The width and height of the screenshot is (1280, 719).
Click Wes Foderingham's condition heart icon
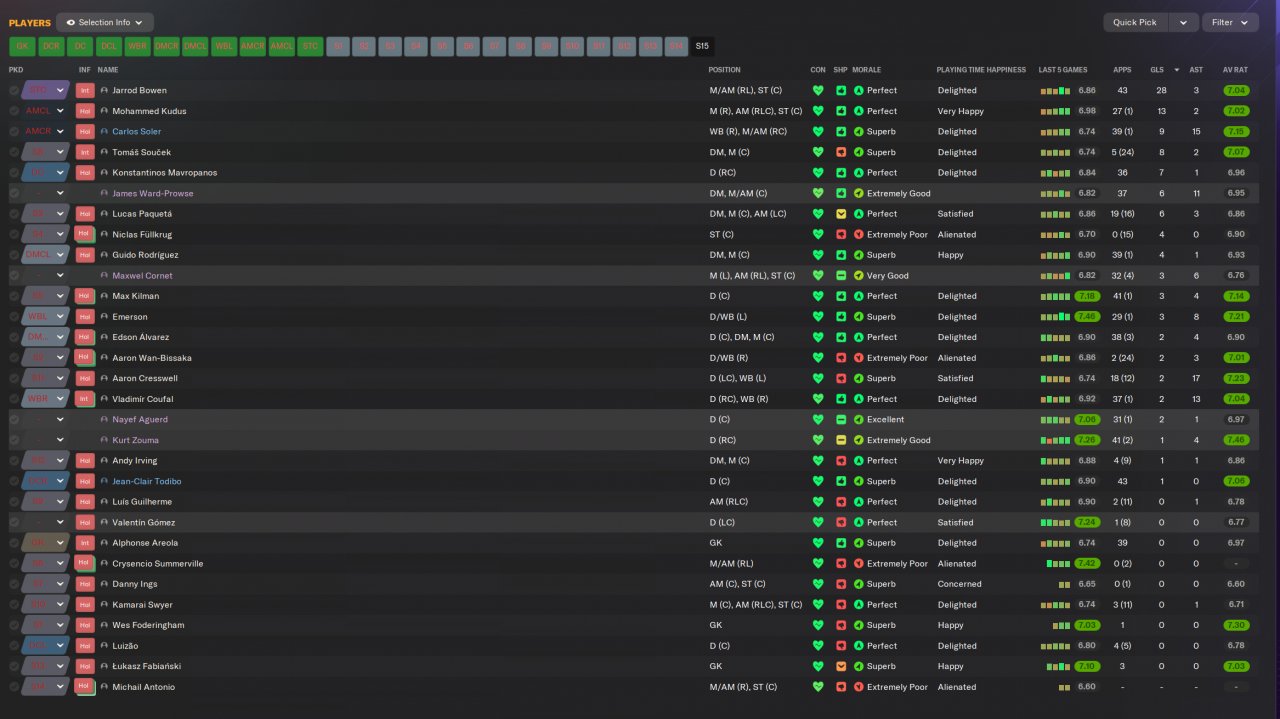point(818,625)
